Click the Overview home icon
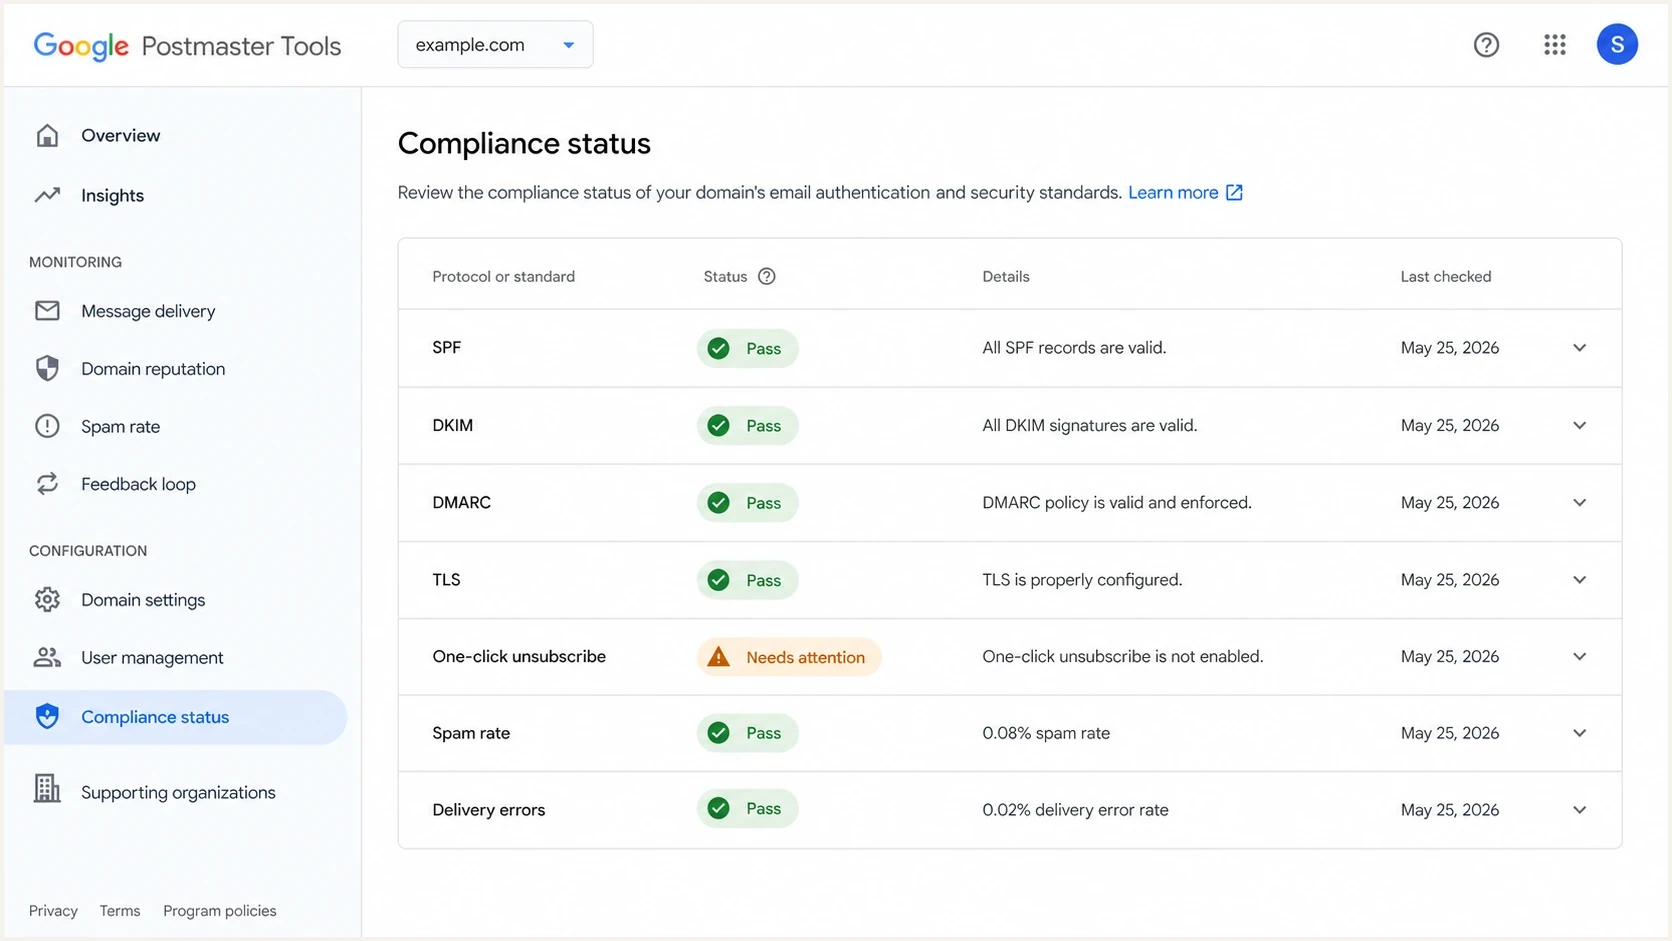This screenshot has height=941, width=1672. [x=47, y=135]
